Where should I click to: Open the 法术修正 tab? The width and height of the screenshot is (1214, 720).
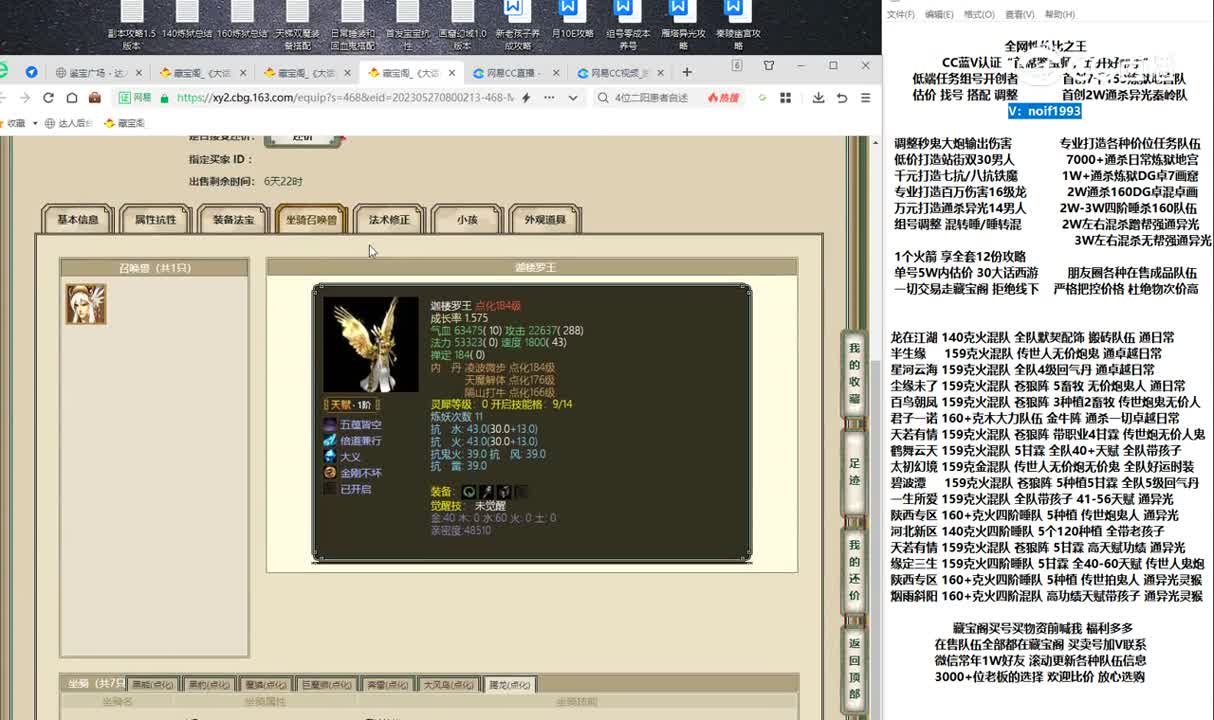pyautogui.click(x=389, y=220)
